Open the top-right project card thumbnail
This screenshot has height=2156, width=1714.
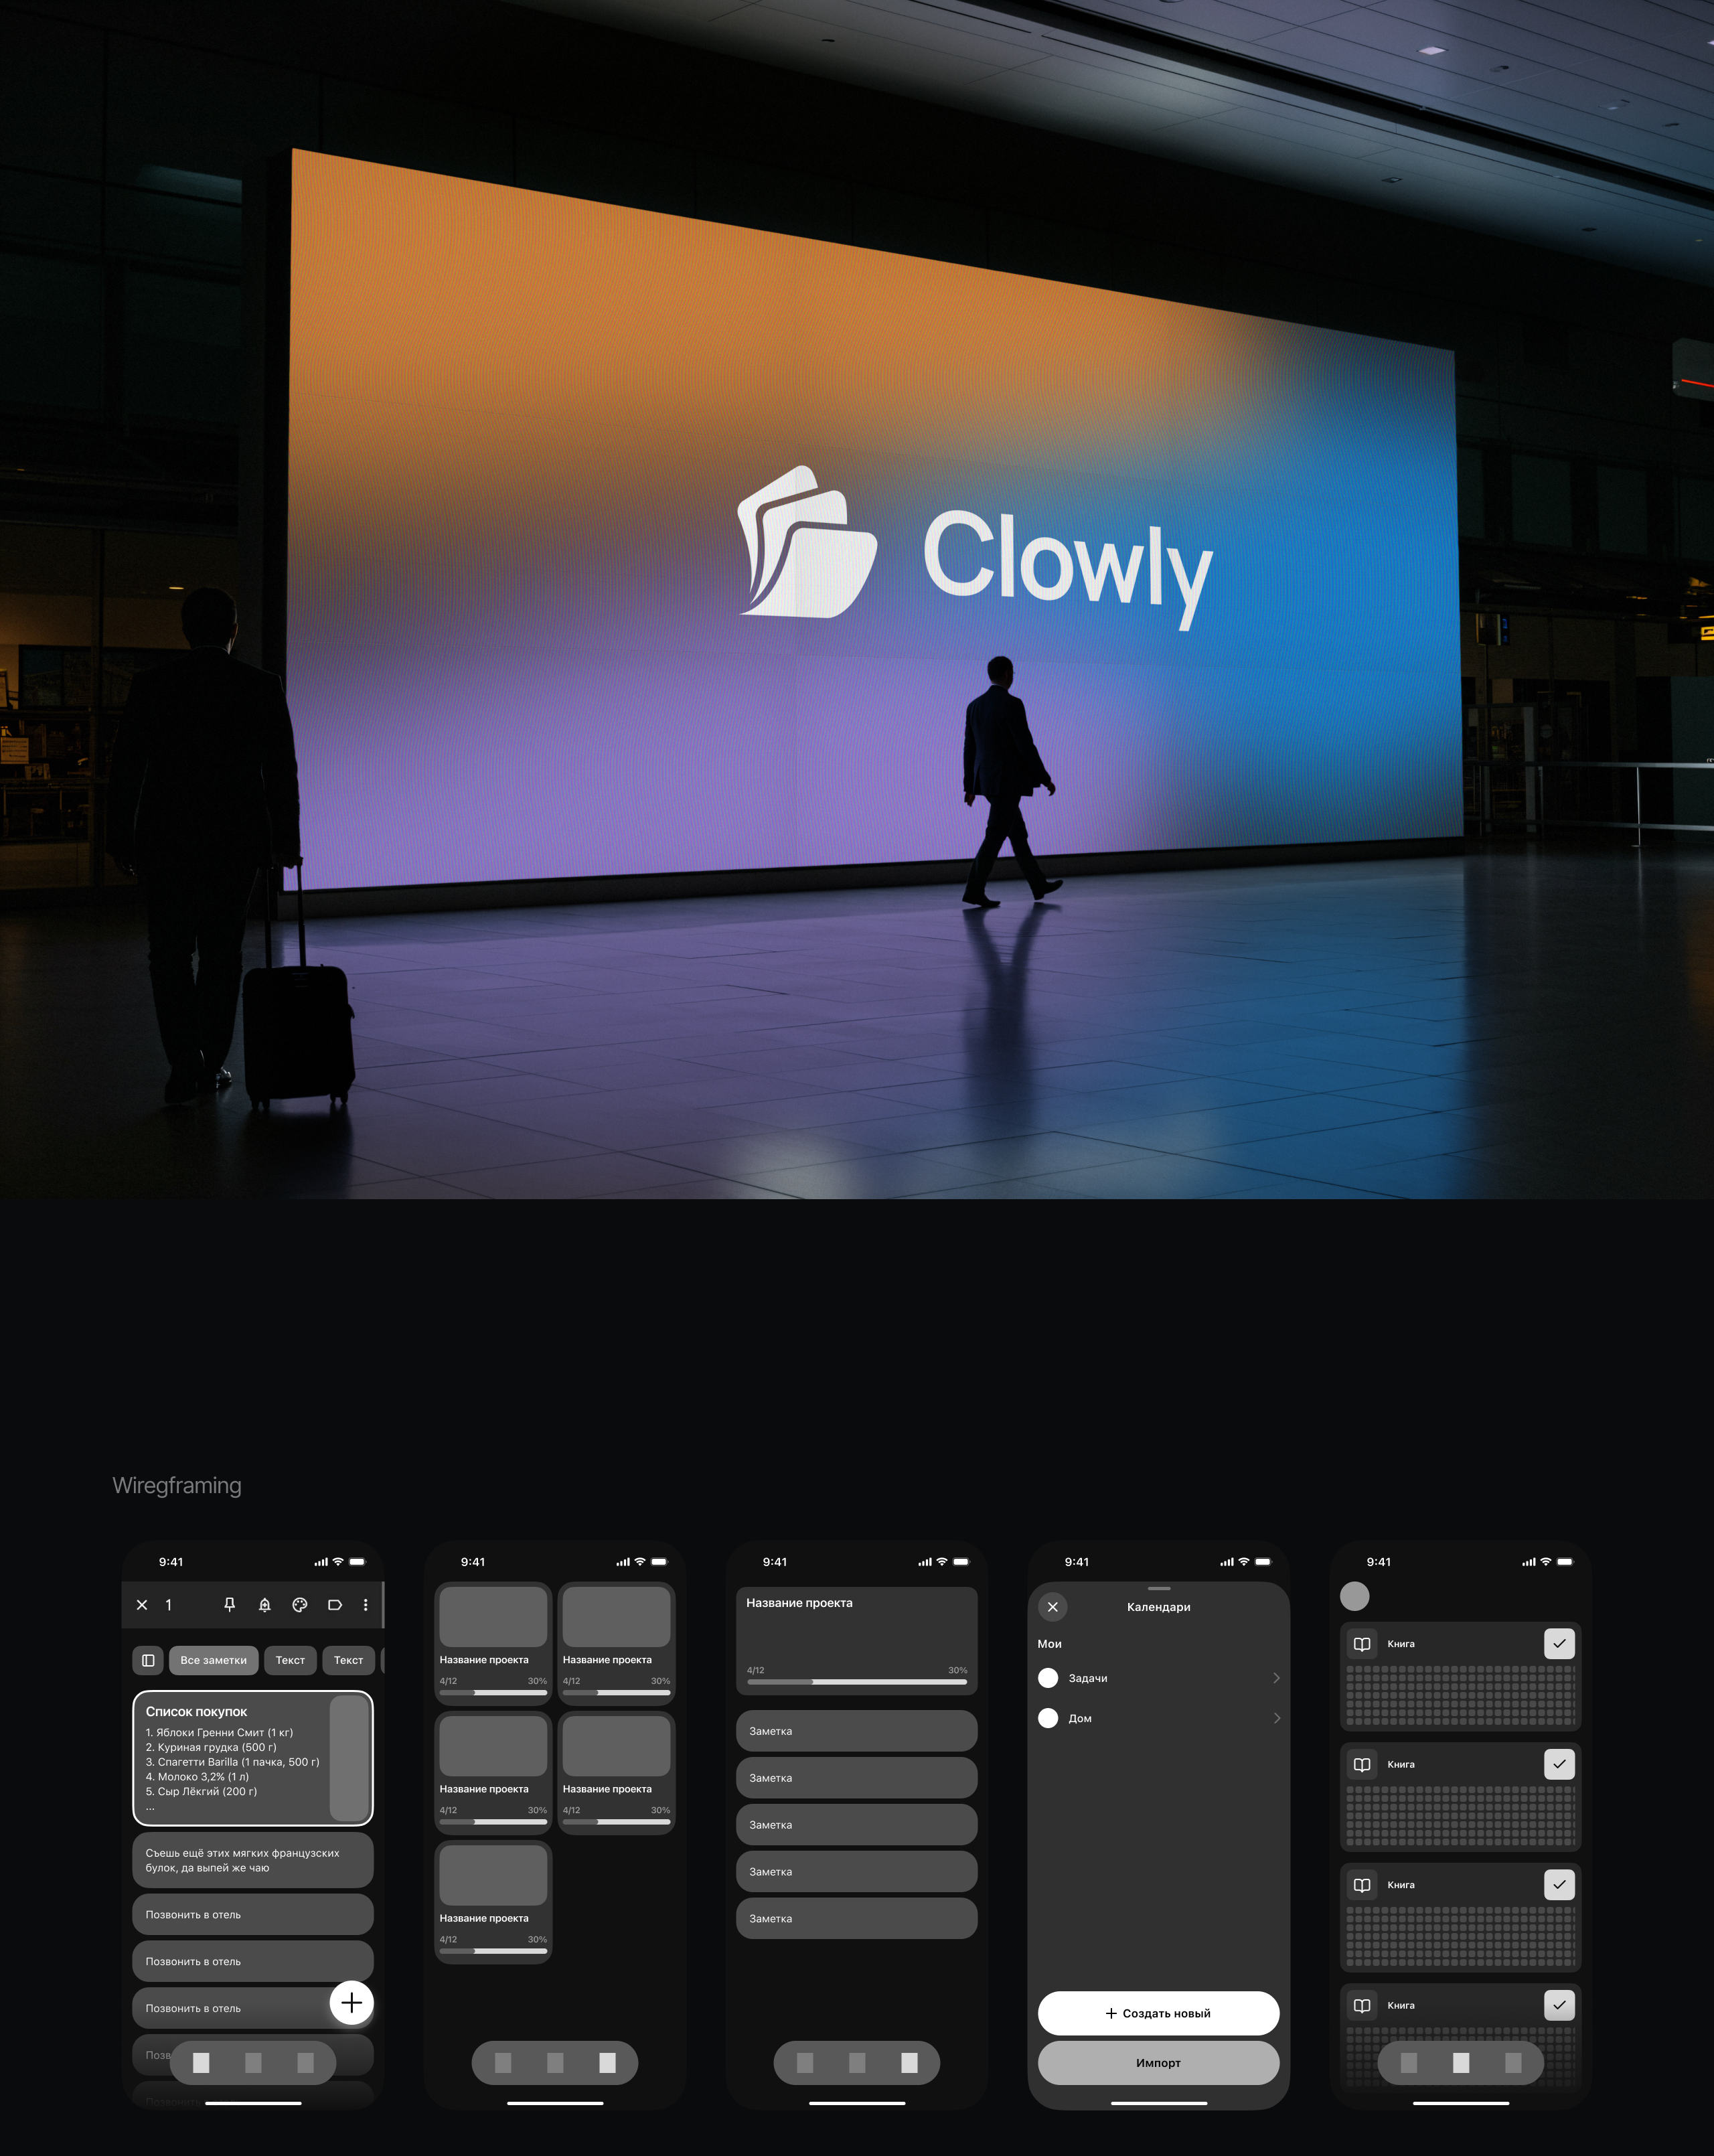click(x=616, y=1616)
